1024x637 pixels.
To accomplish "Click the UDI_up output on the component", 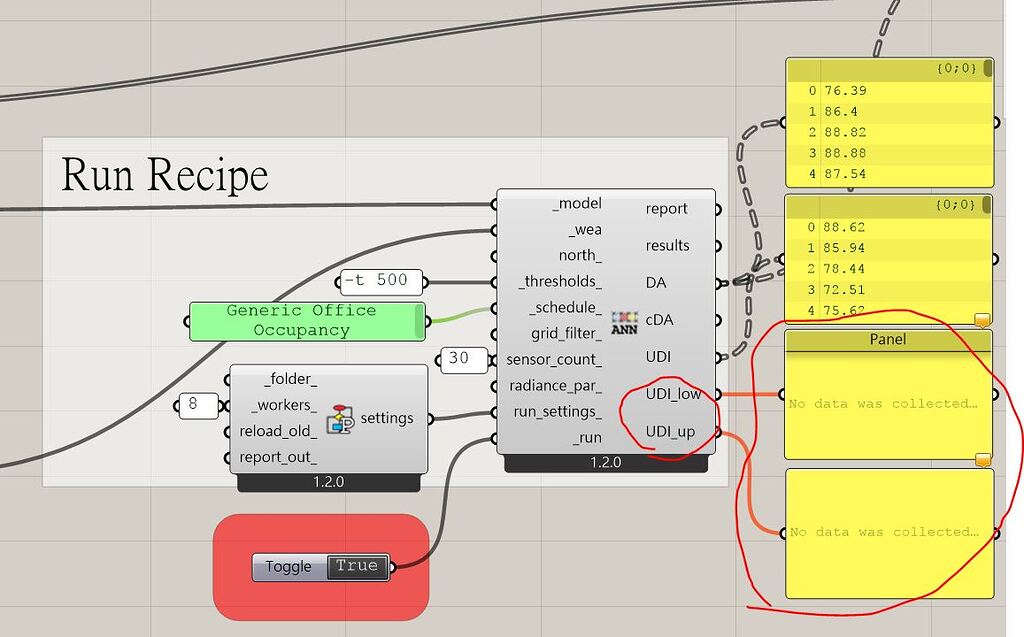I will (x=672, y=431).
